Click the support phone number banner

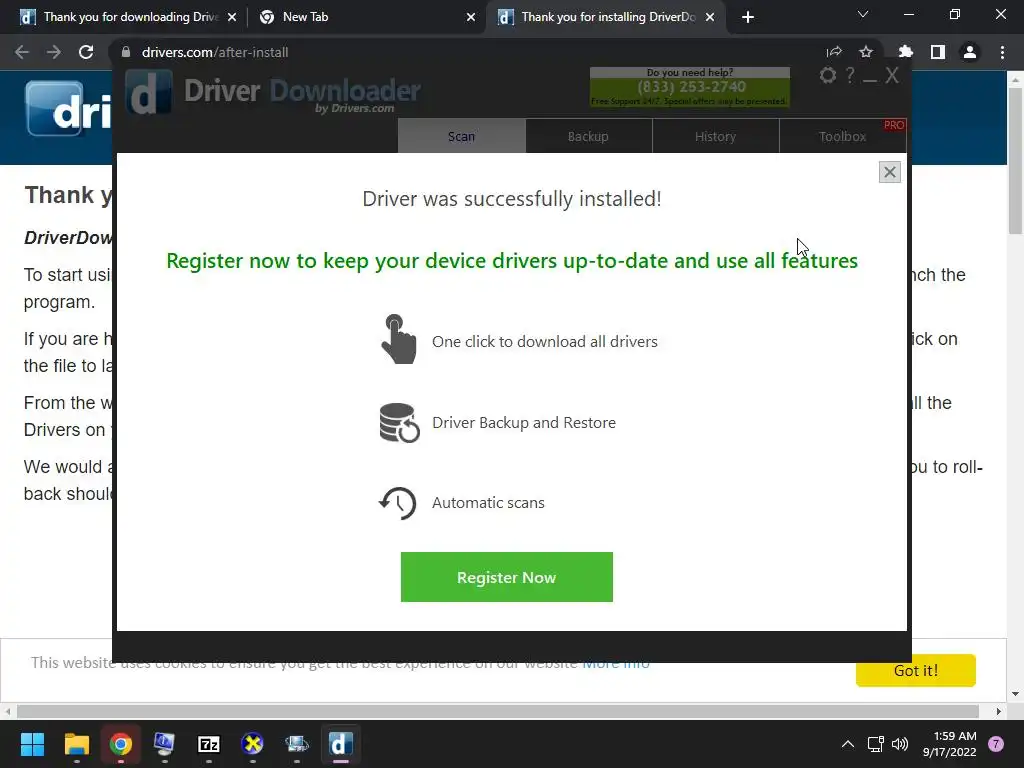point(690,87)
